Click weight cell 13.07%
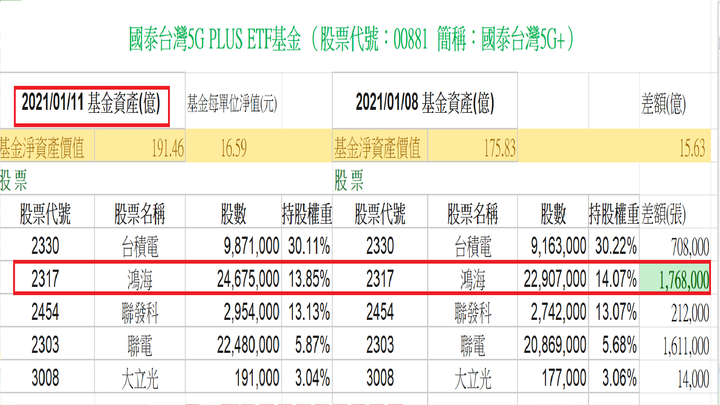 (x=616, y=312)
